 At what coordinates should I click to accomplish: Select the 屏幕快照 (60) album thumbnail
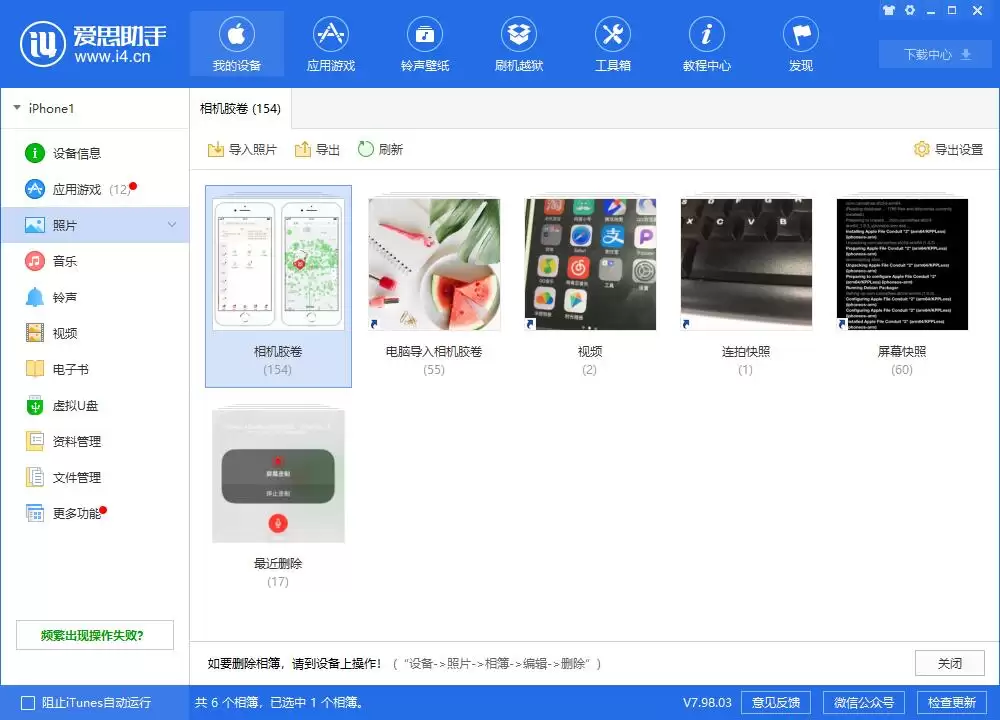[x=902, y=264]
